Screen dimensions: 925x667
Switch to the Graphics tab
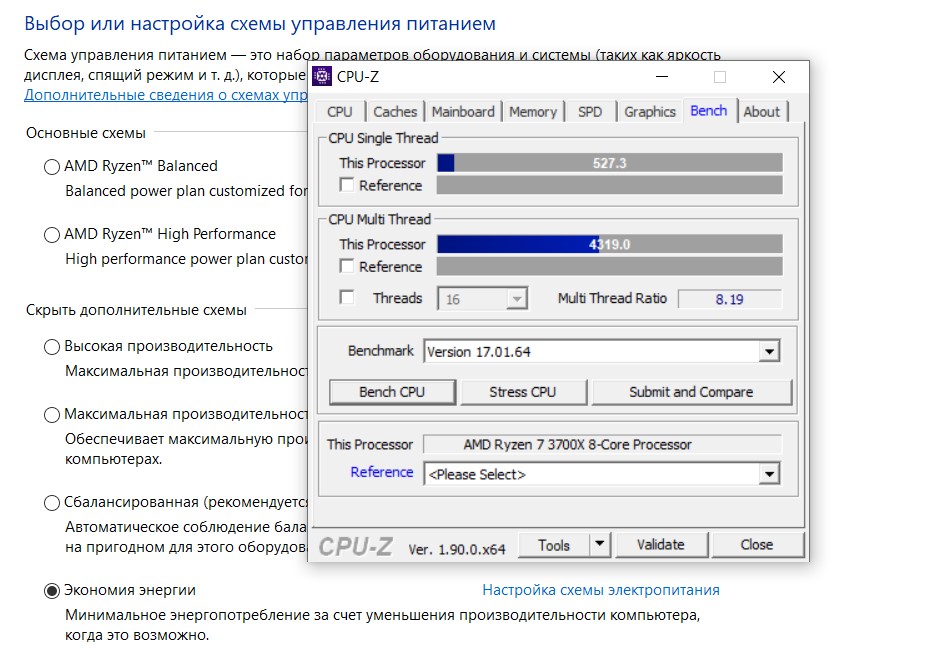point(650,111)
